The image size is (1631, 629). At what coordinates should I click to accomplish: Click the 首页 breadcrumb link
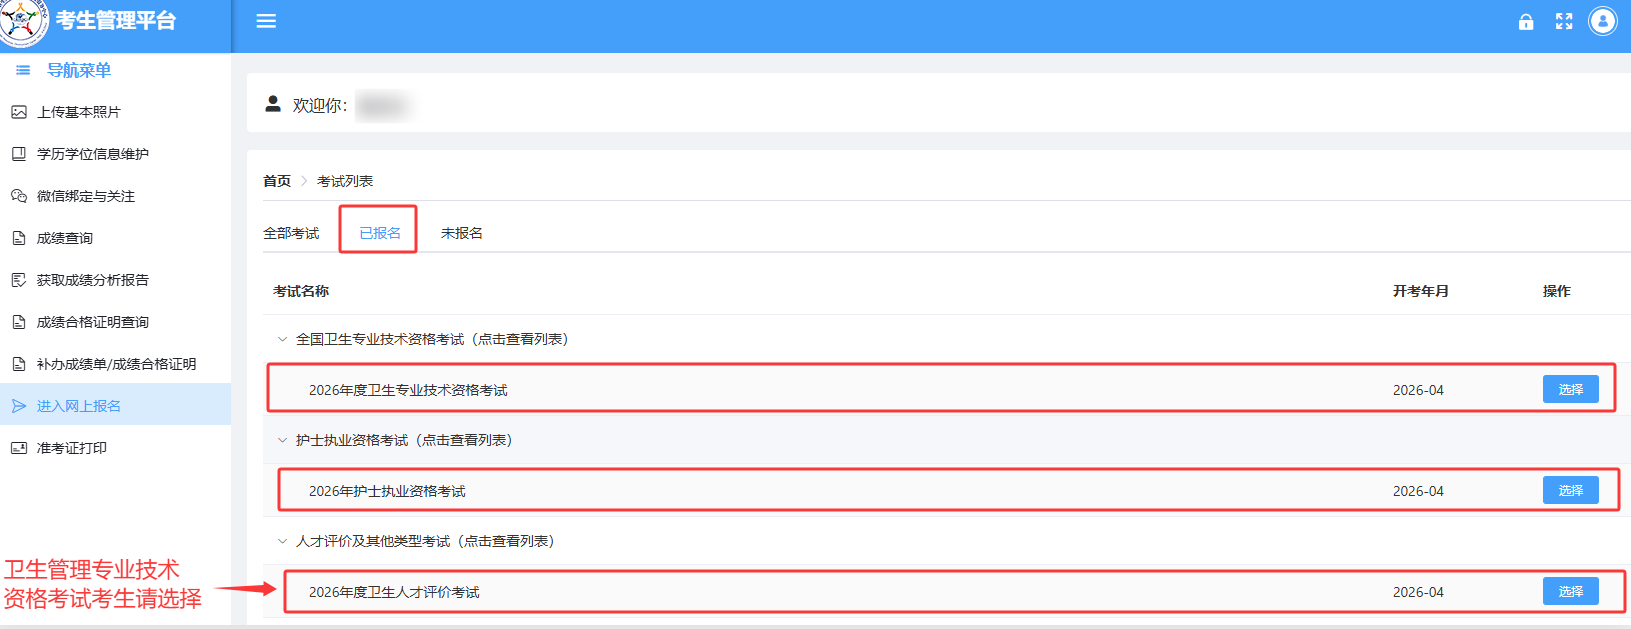point(277,181)
